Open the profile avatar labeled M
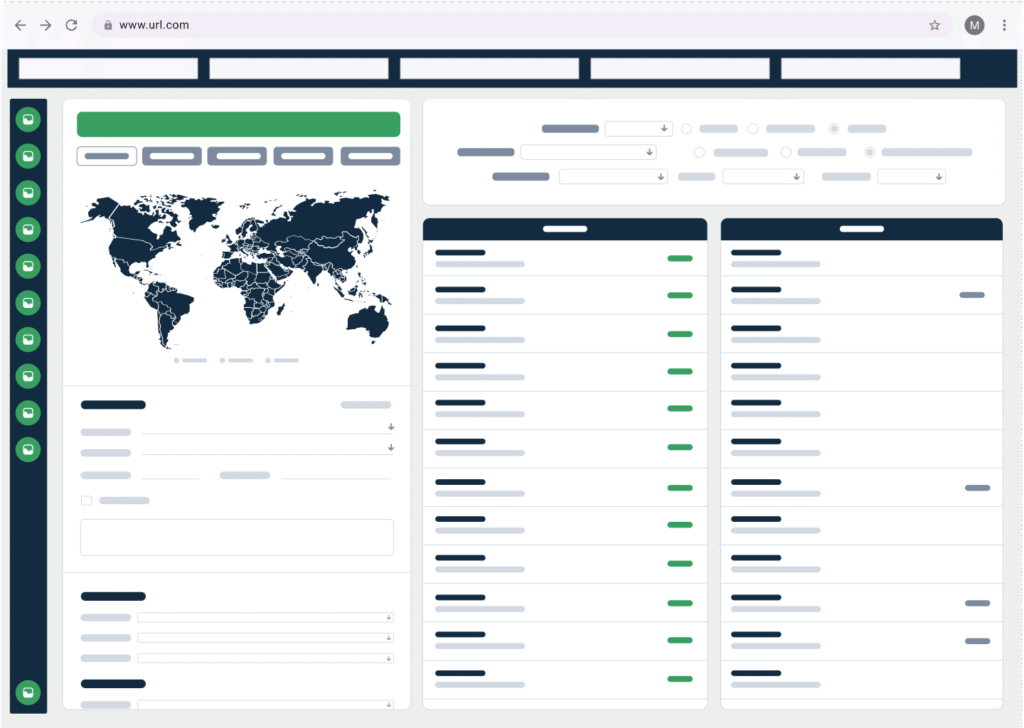 [974, 25]
